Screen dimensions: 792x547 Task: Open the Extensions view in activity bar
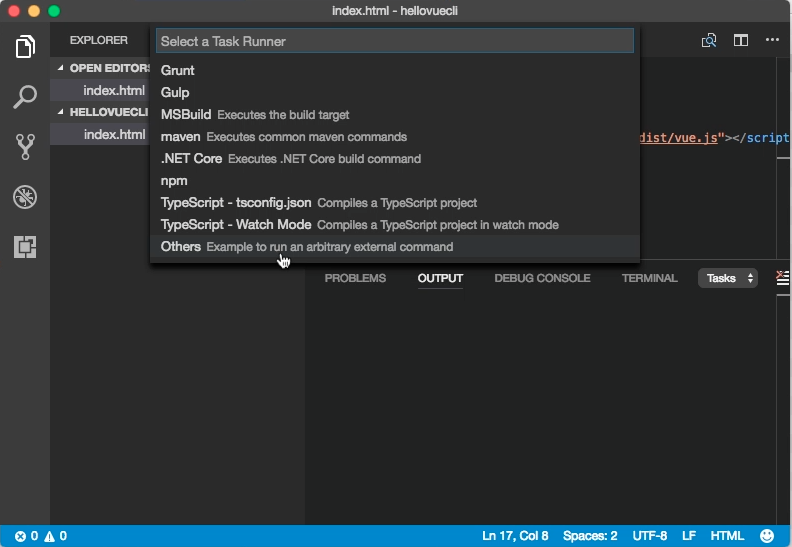25,247
